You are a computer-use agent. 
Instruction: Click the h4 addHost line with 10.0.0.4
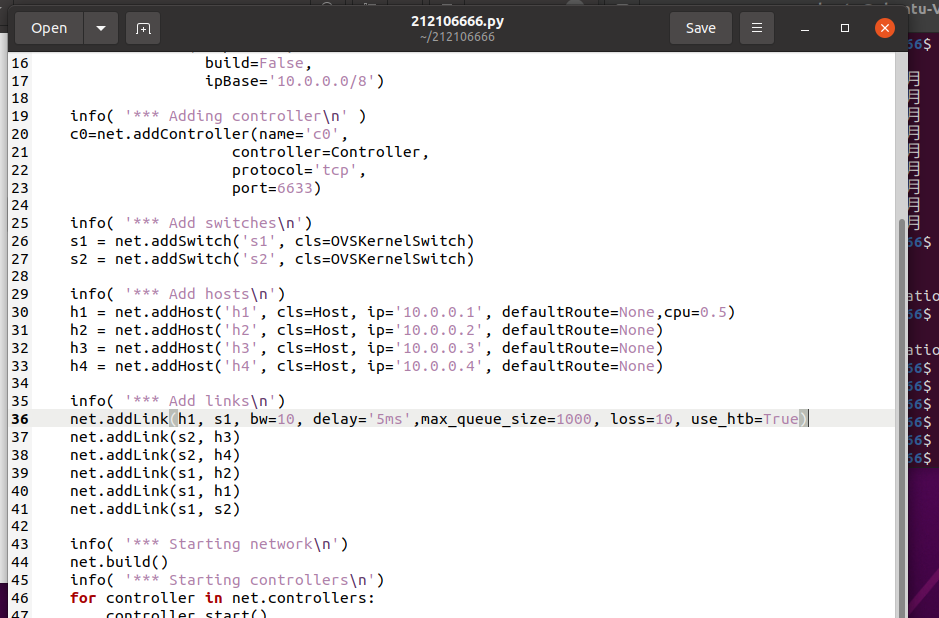click(x=366, y=366)
